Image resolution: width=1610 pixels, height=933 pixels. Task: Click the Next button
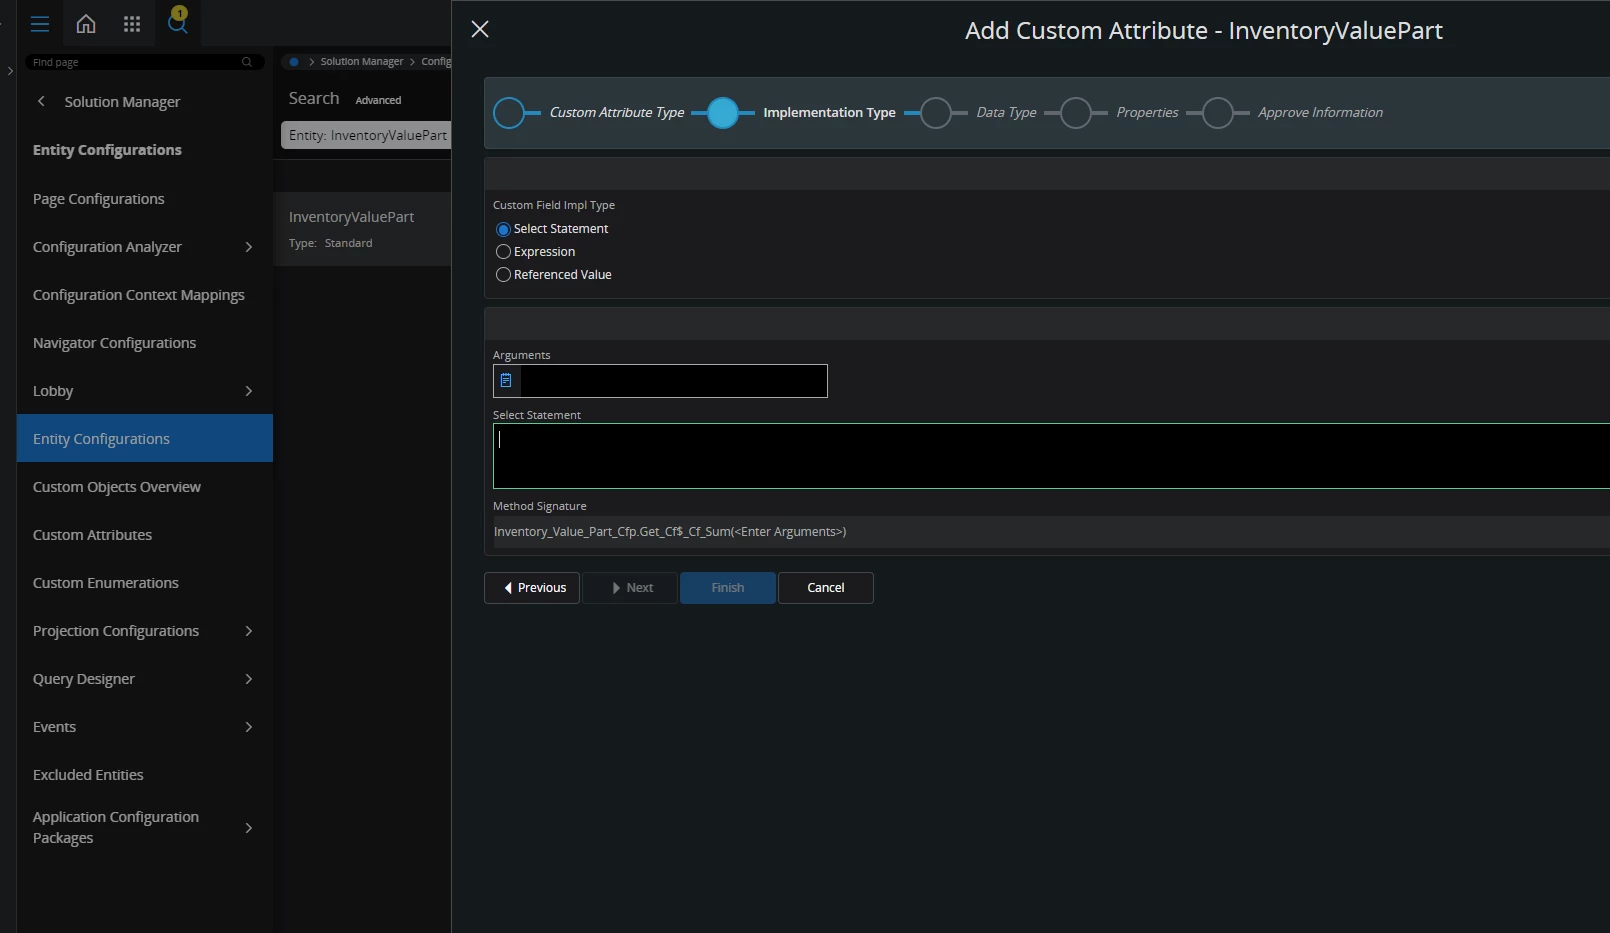pyautogui.click(x=630, y=588)
